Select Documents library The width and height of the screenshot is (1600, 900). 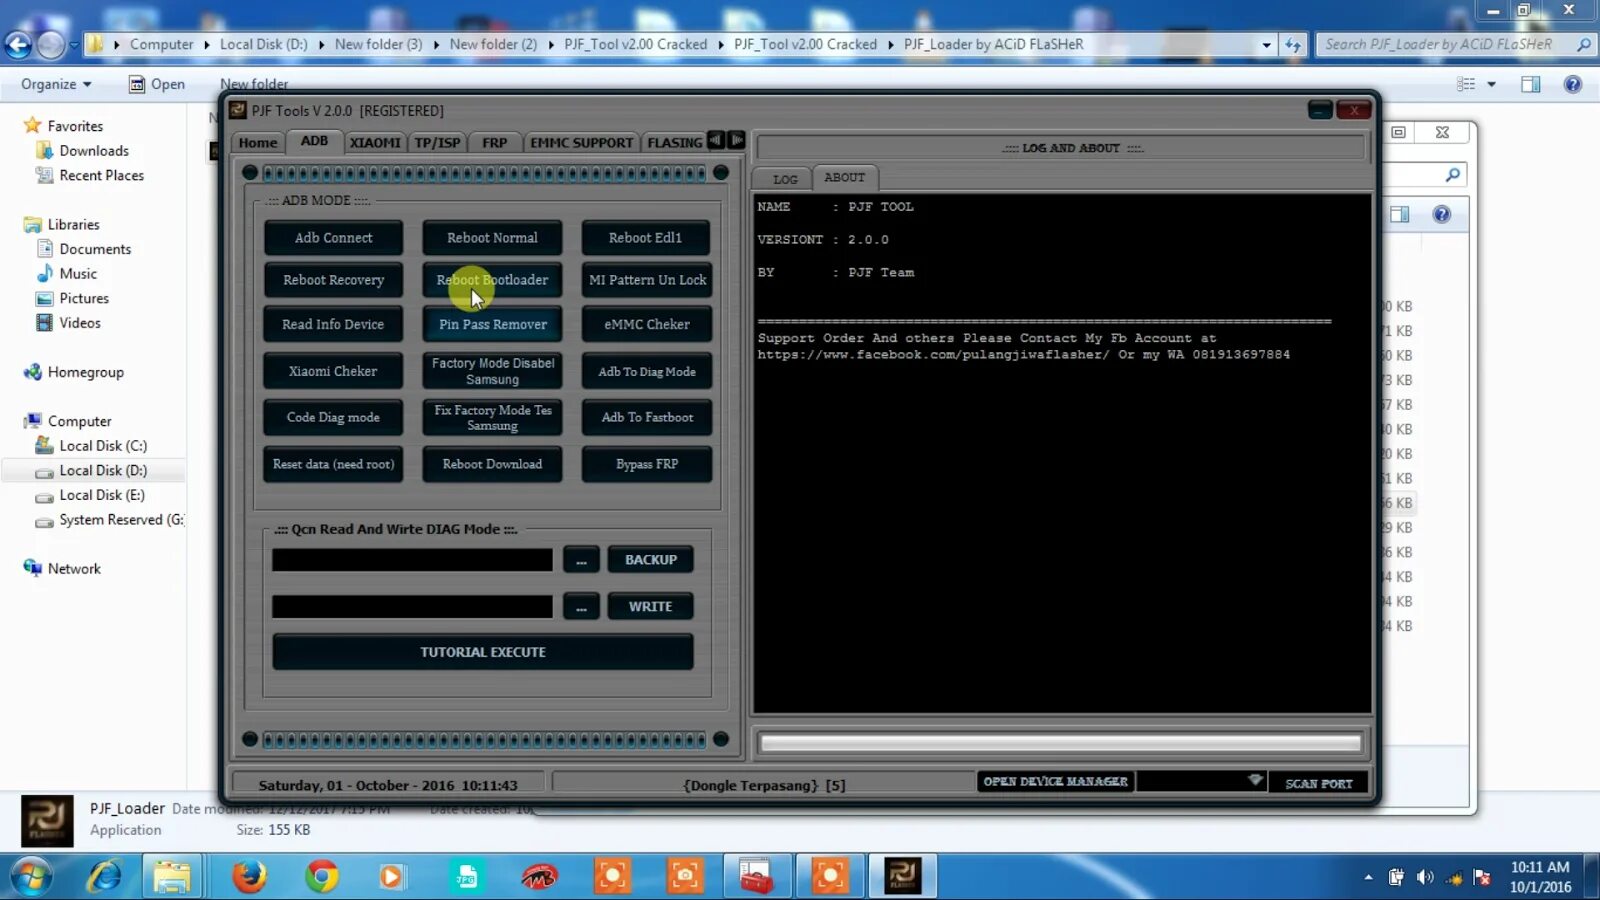tap(95, 249)
